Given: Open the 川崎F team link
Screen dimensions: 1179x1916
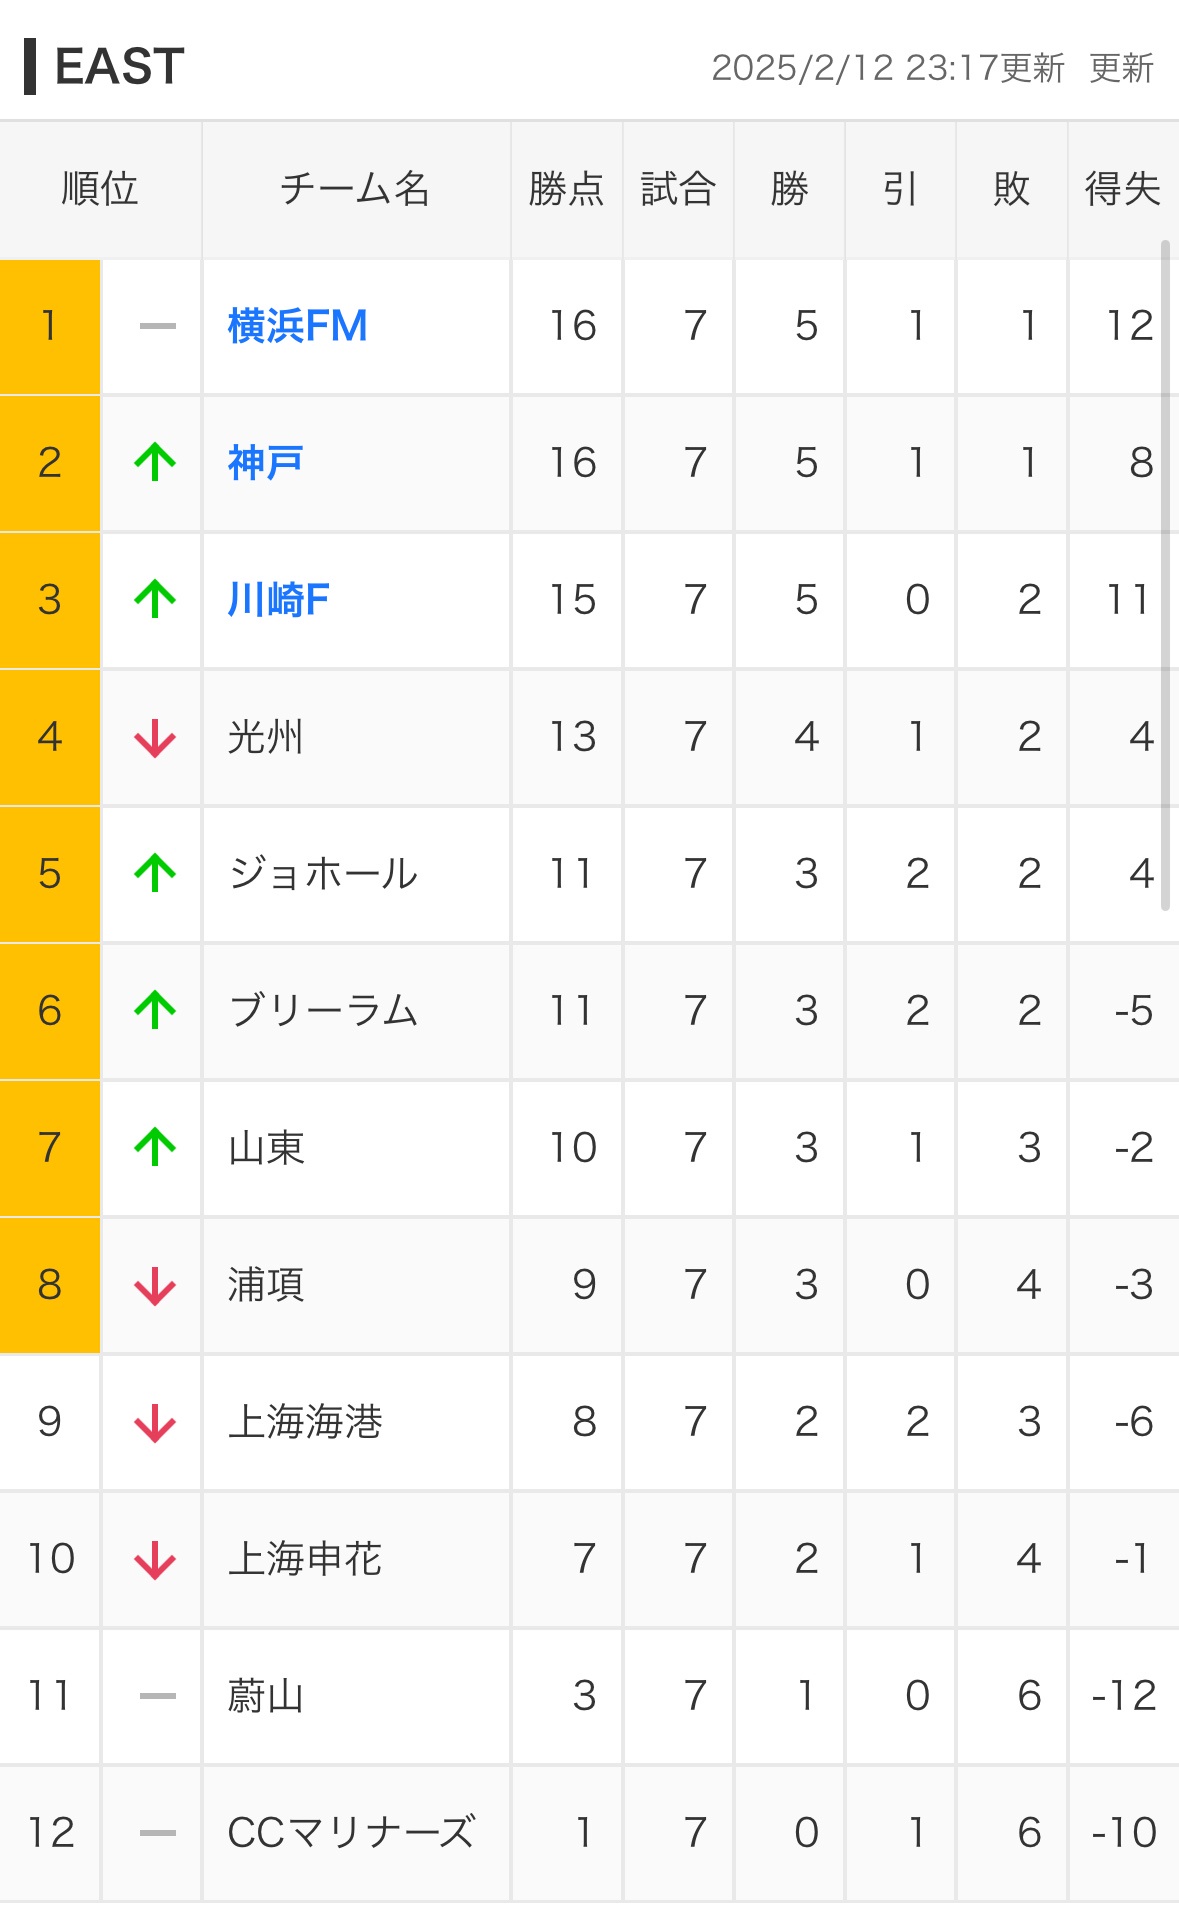Looking at the screenshot, I should tap(278, 600).
